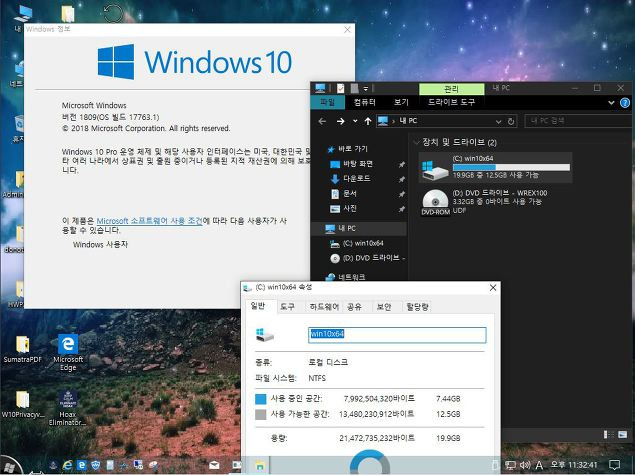
Task: Select the (C) win10x64 drive icon
Action: pyautogui.click(x=435, y=169)
